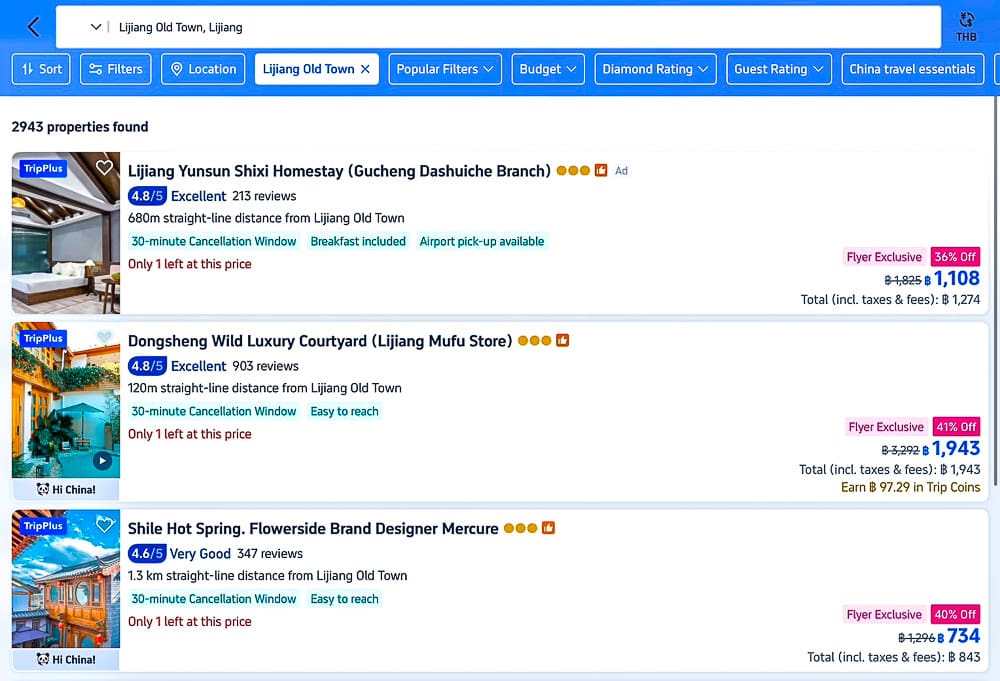The height and width of the screenshot is (681, 1000).
Task: Play the Dongsheng courtyard video preview
Action: (x=102, y=460)
